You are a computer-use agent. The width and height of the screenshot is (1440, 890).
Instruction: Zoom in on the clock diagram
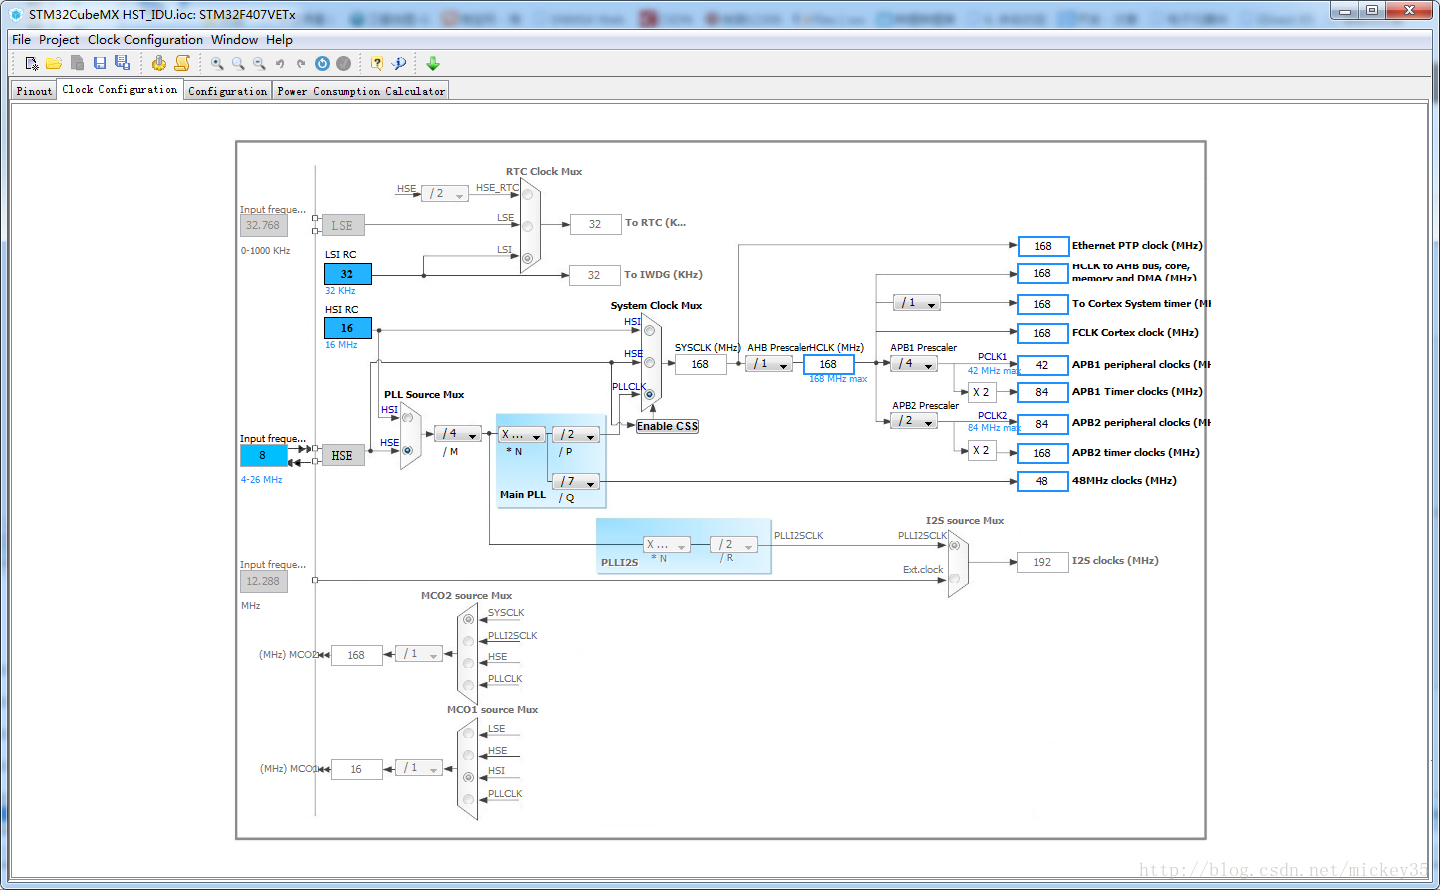[217, 63]
